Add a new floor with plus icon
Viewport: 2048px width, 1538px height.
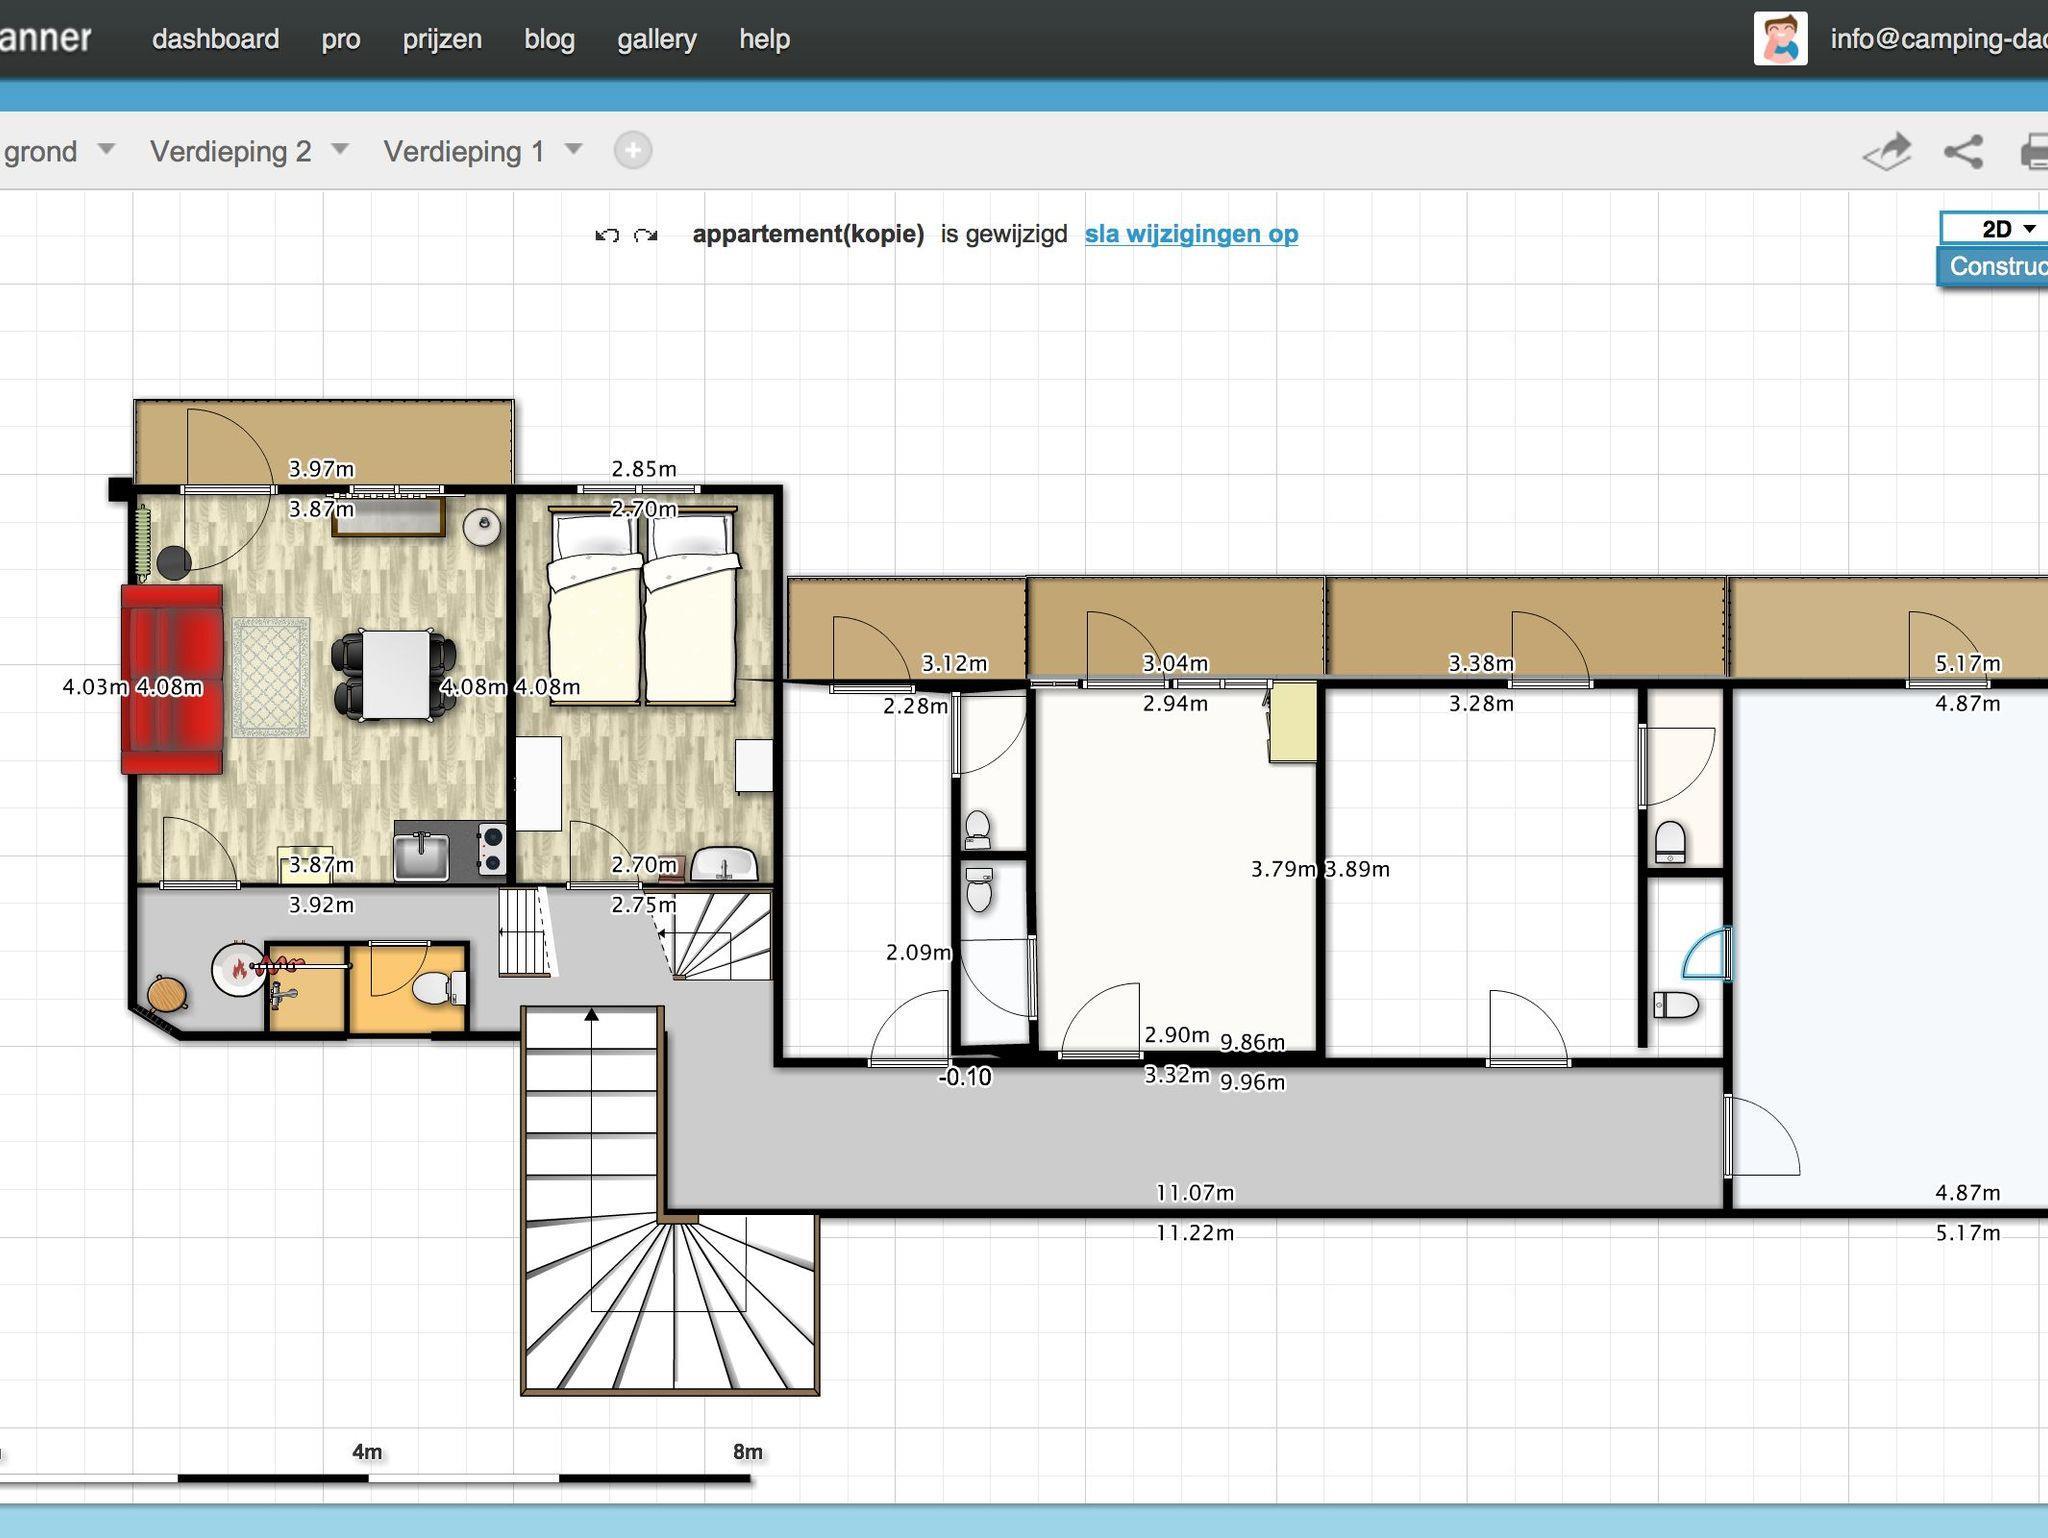(x=632, y=151)
